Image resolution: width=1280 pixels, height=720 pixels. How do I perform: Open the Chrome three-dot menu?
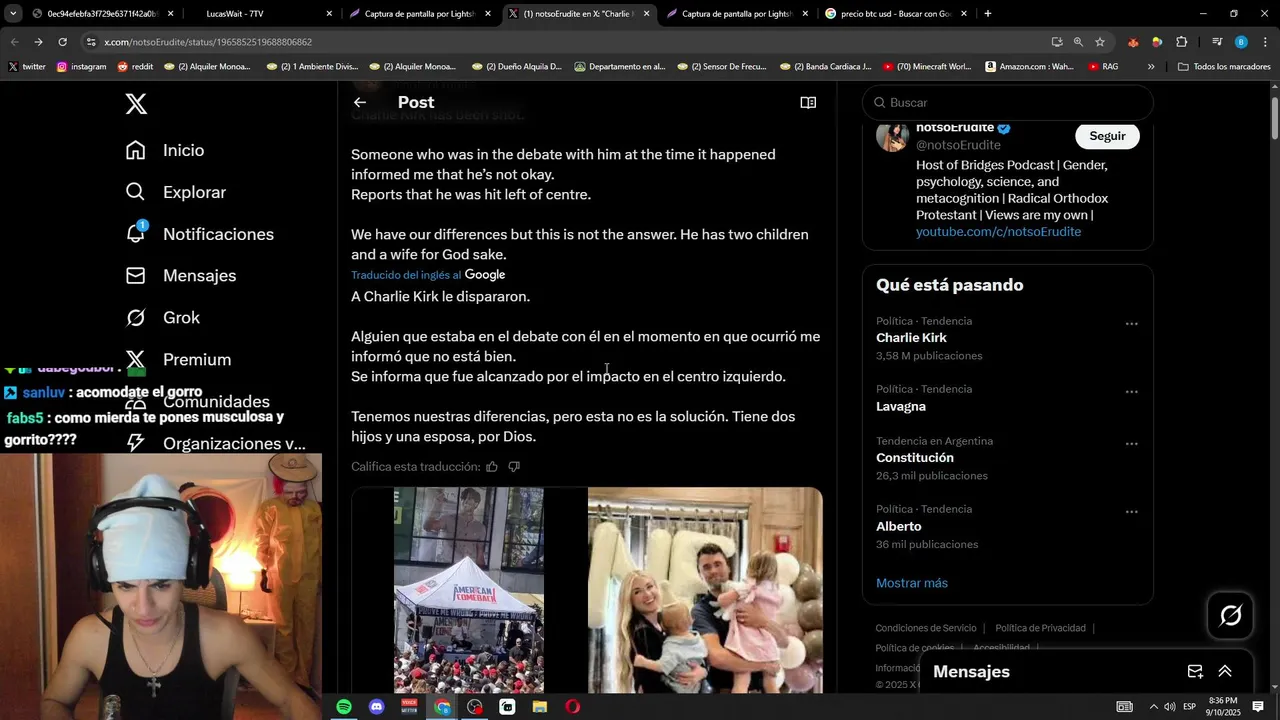1265,42
